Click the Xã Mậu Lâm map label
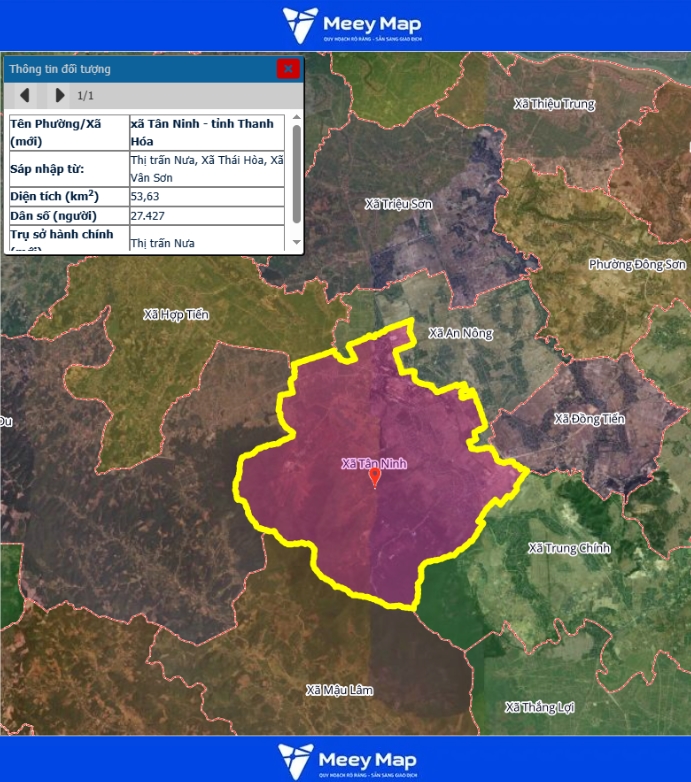 click(x=340, y=690)
